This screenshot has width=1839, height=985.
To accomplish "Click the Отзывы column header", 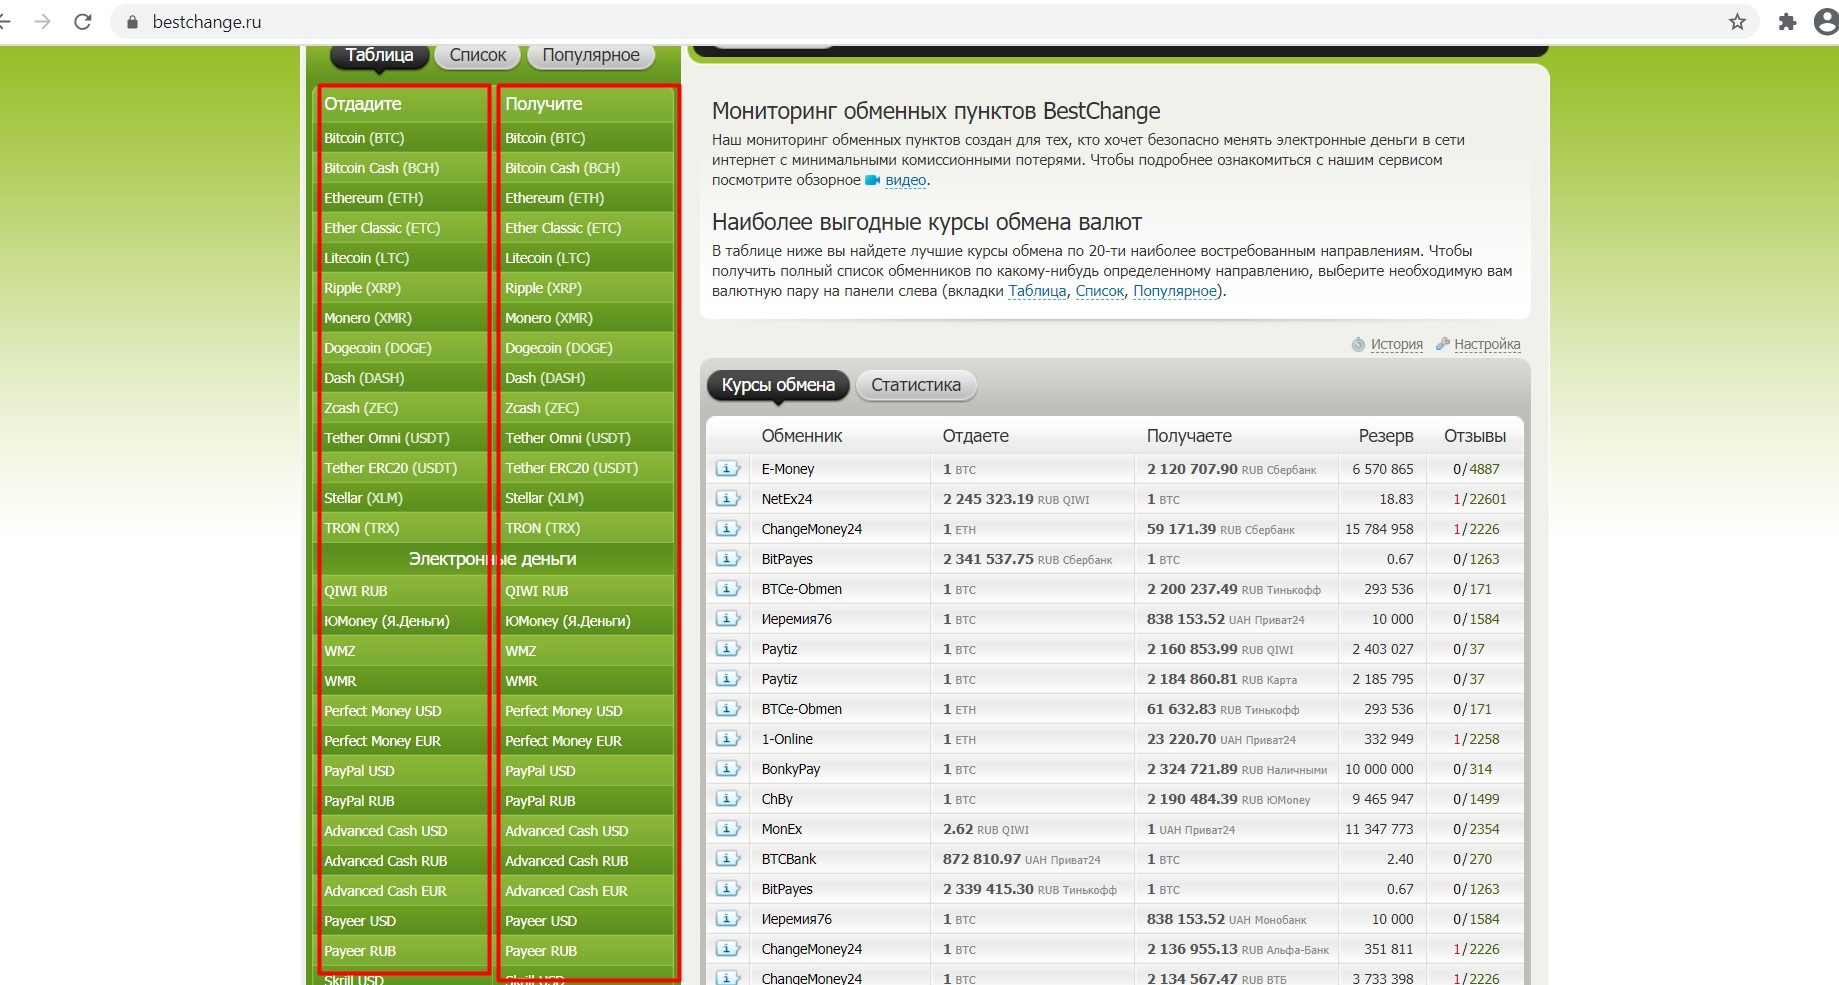I will click(x=1475, y=436).
